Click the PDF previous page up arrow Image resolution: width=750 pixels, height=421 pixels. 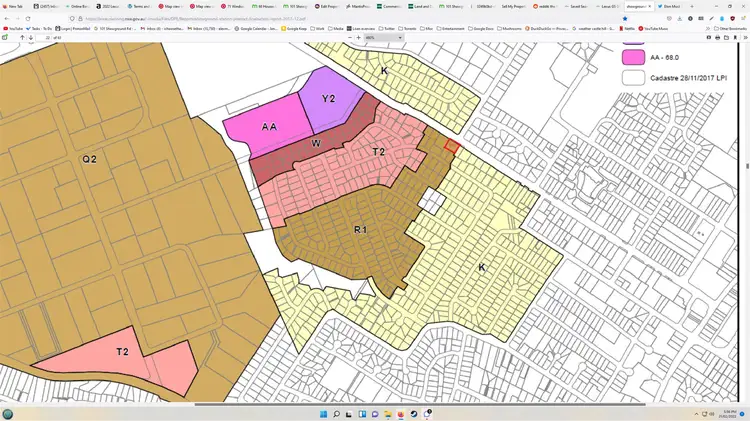22,38
